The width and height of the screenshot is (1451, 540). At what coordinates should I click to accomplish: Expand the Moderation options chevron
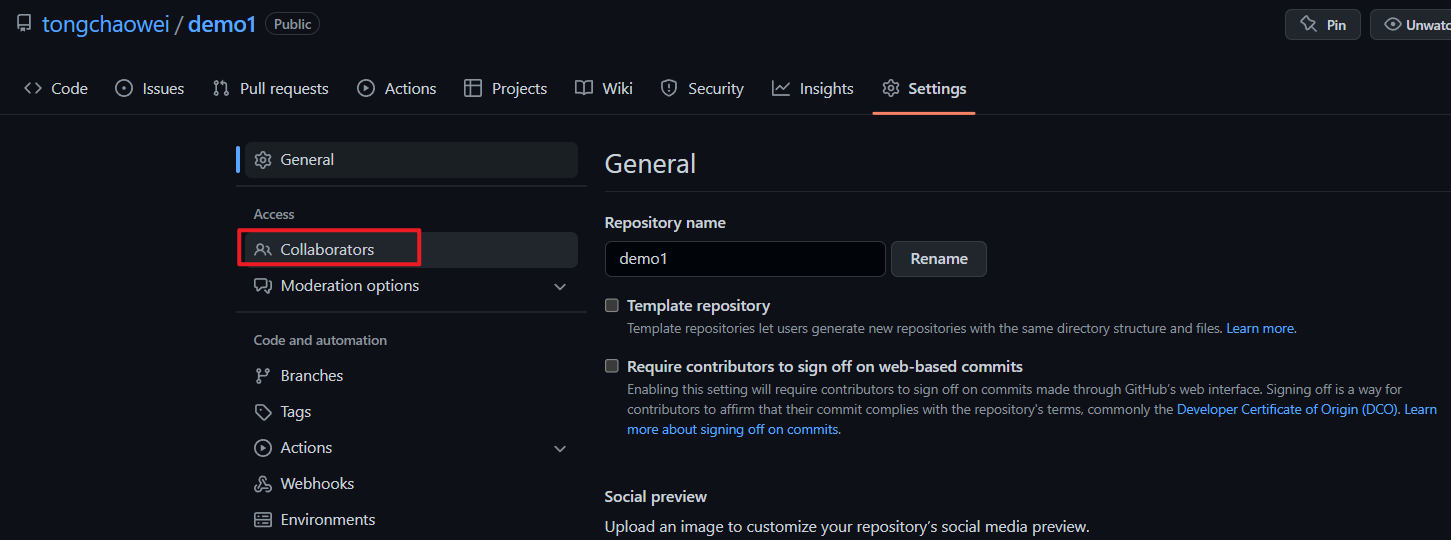click(560, 287)
